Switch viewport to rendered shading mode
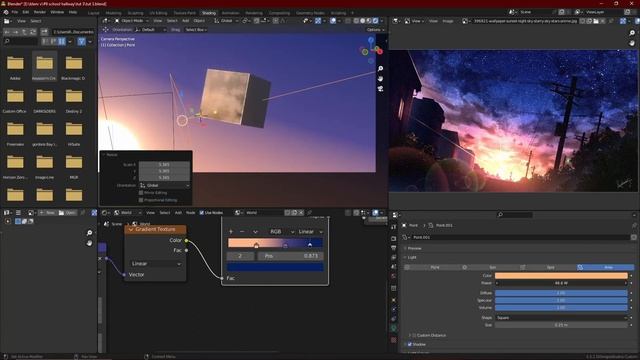Screen dimensions: 640x360 tap(376, 20)
